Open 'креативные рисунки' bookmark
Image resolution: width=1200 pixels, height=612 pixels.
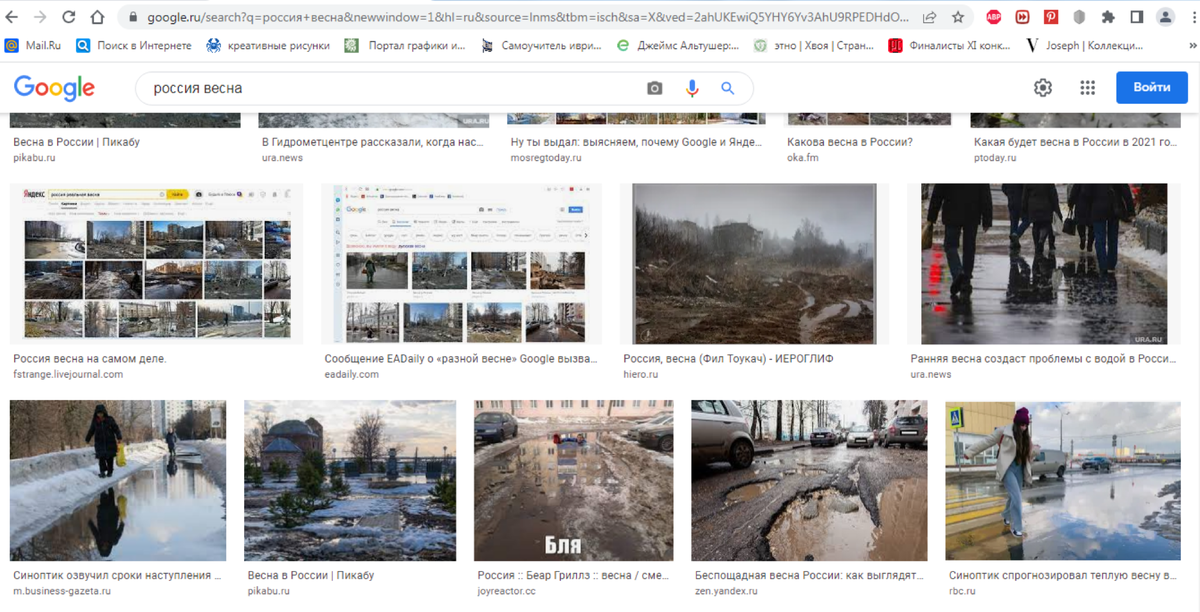[x=267, y=45]
